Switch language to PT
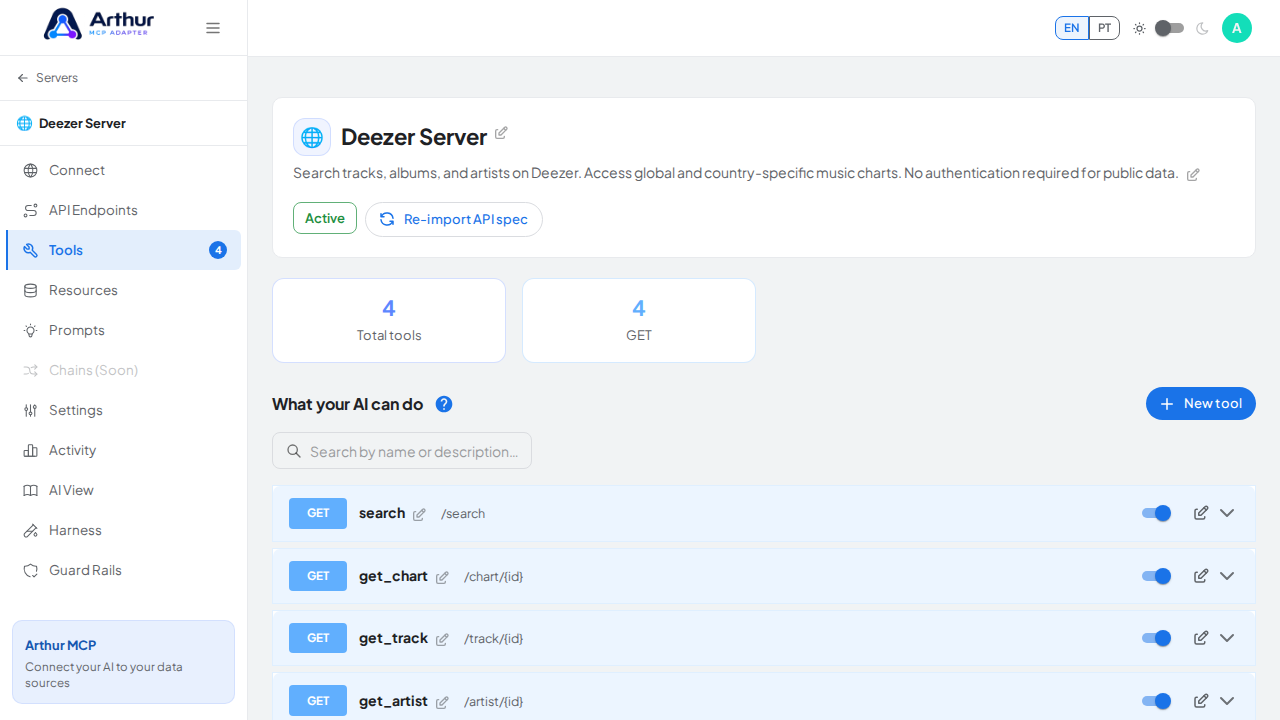 click(x=1104, y=28)
